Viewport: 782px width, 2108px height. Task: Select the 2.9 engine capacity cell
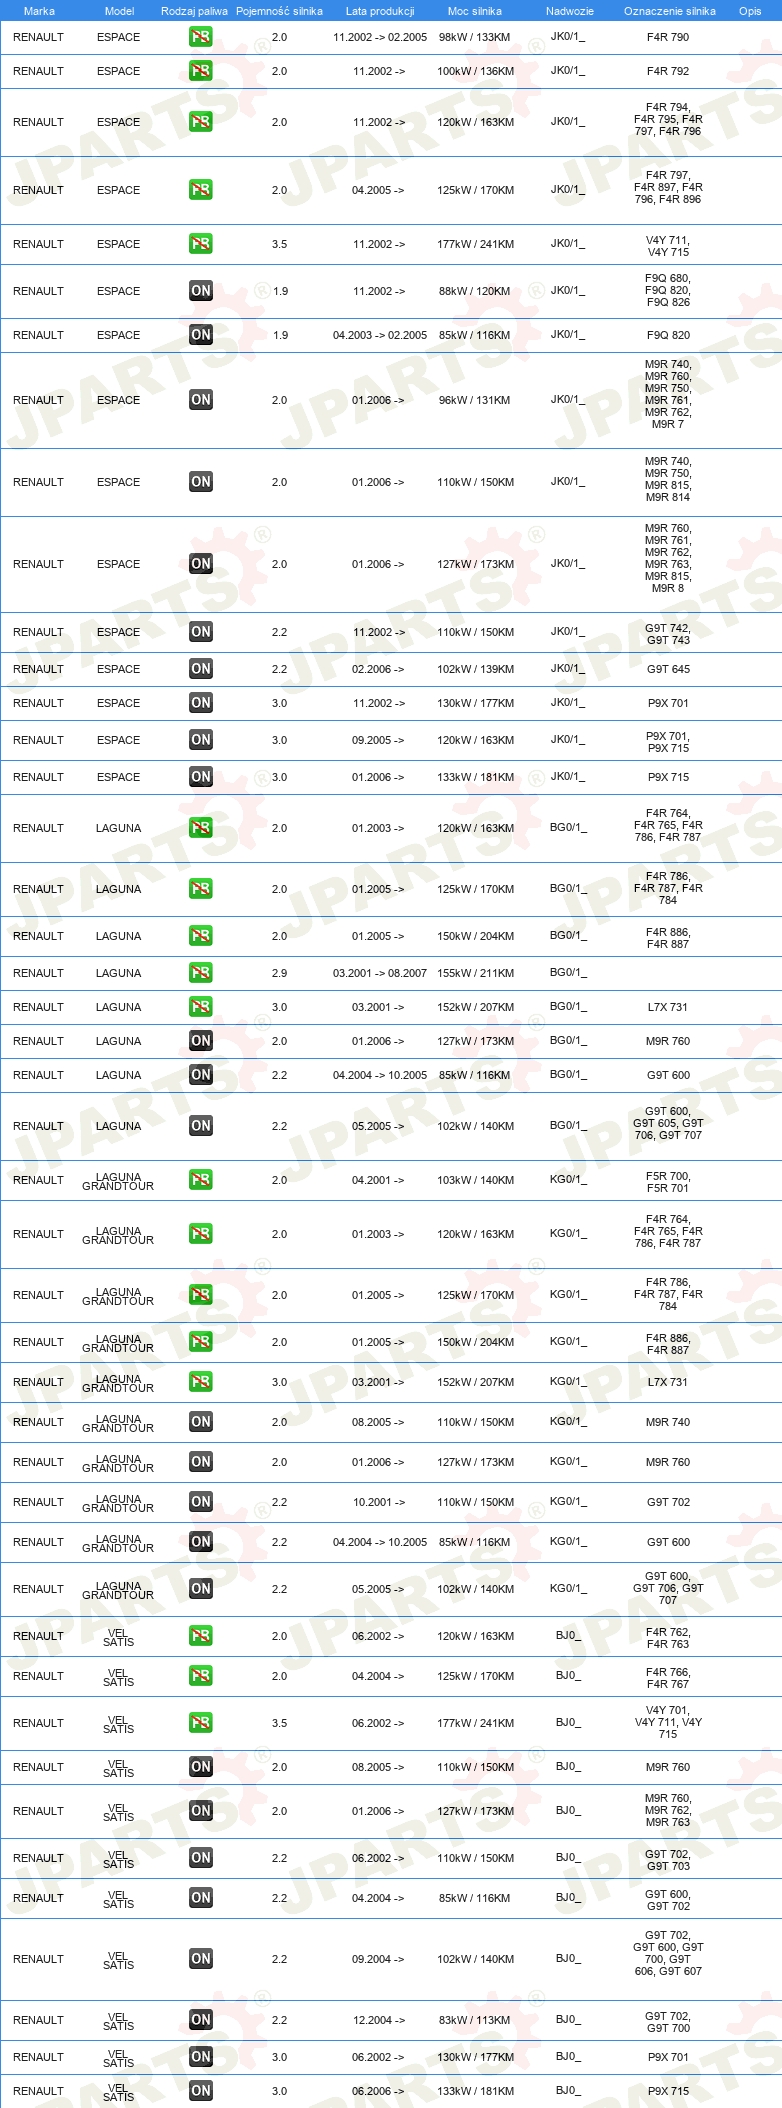click(x=279, y=973)
